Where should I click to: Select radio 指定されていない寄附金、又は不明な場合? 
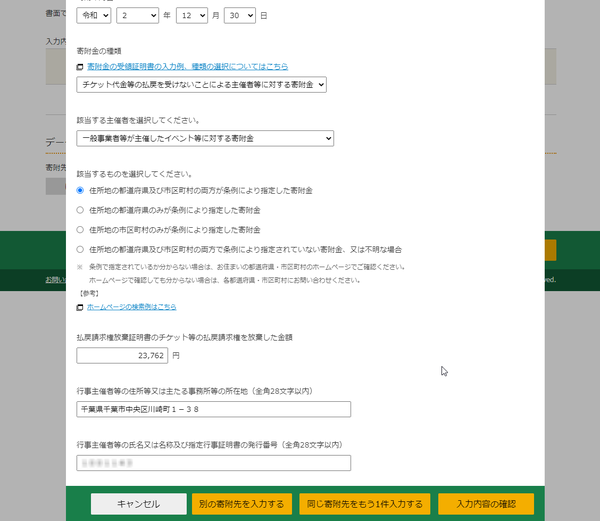click(x=81, y=249)
